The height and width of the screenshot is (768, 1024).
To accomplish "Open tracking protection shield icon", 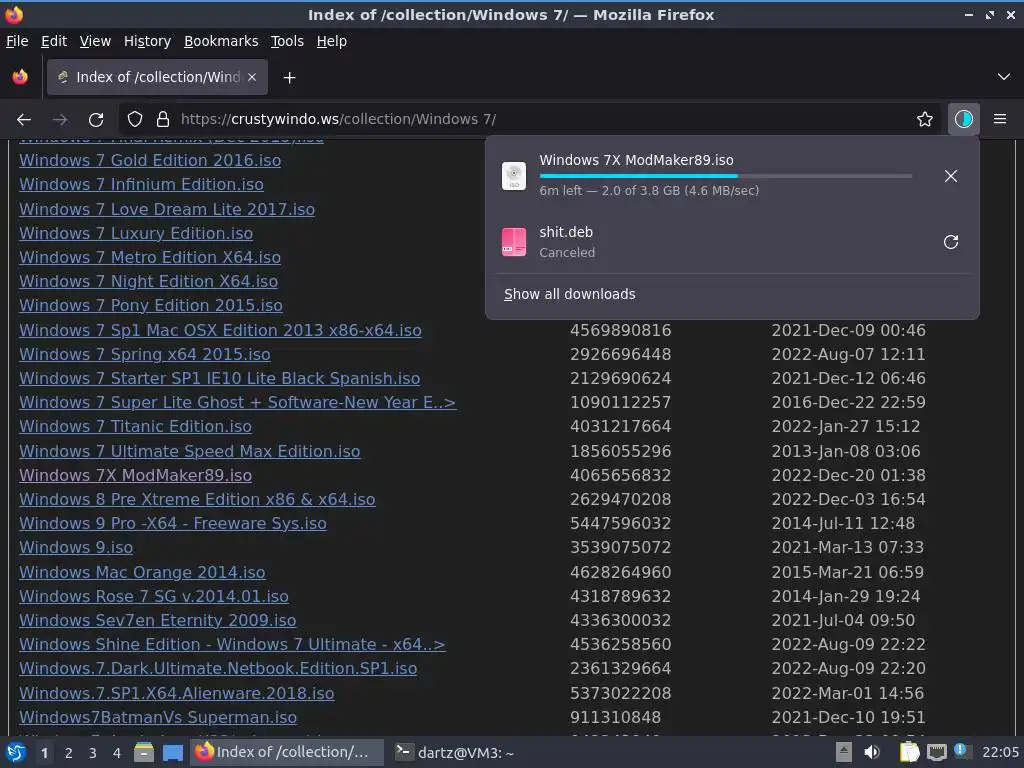I will [135, 119].
